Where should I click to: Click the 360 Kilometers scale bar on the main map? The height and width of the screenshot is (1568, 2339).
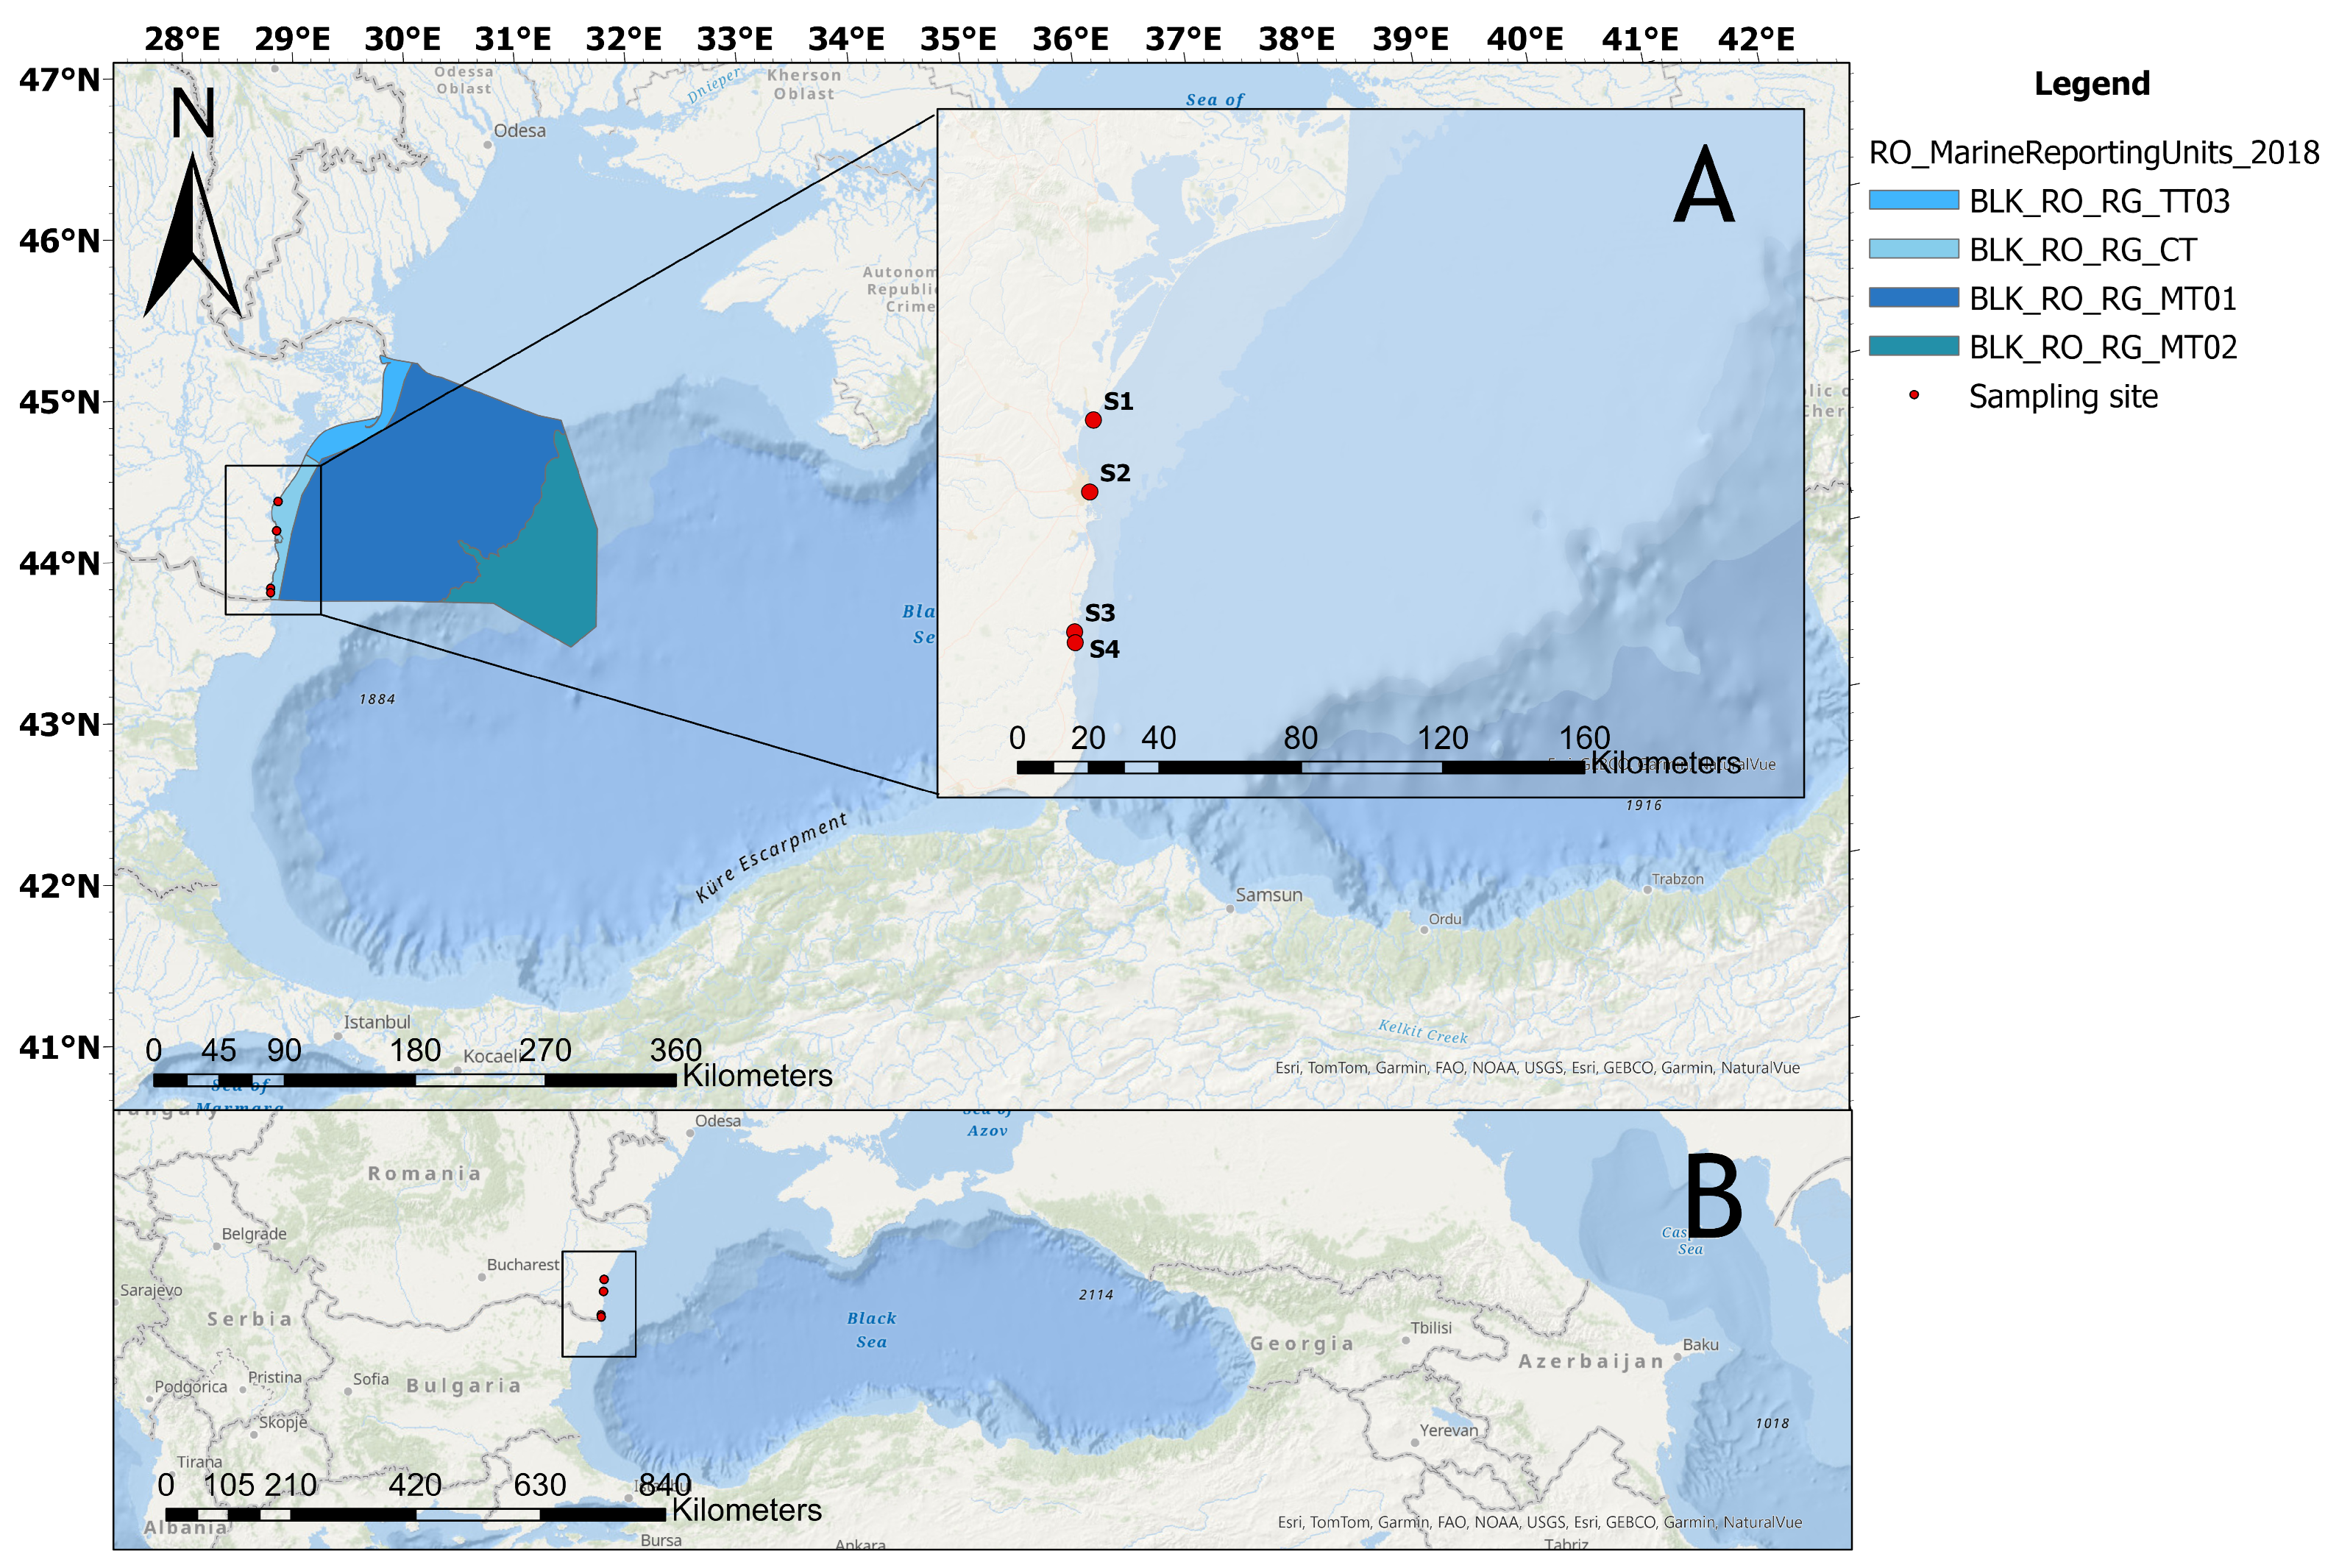[x=414, y=1080]
